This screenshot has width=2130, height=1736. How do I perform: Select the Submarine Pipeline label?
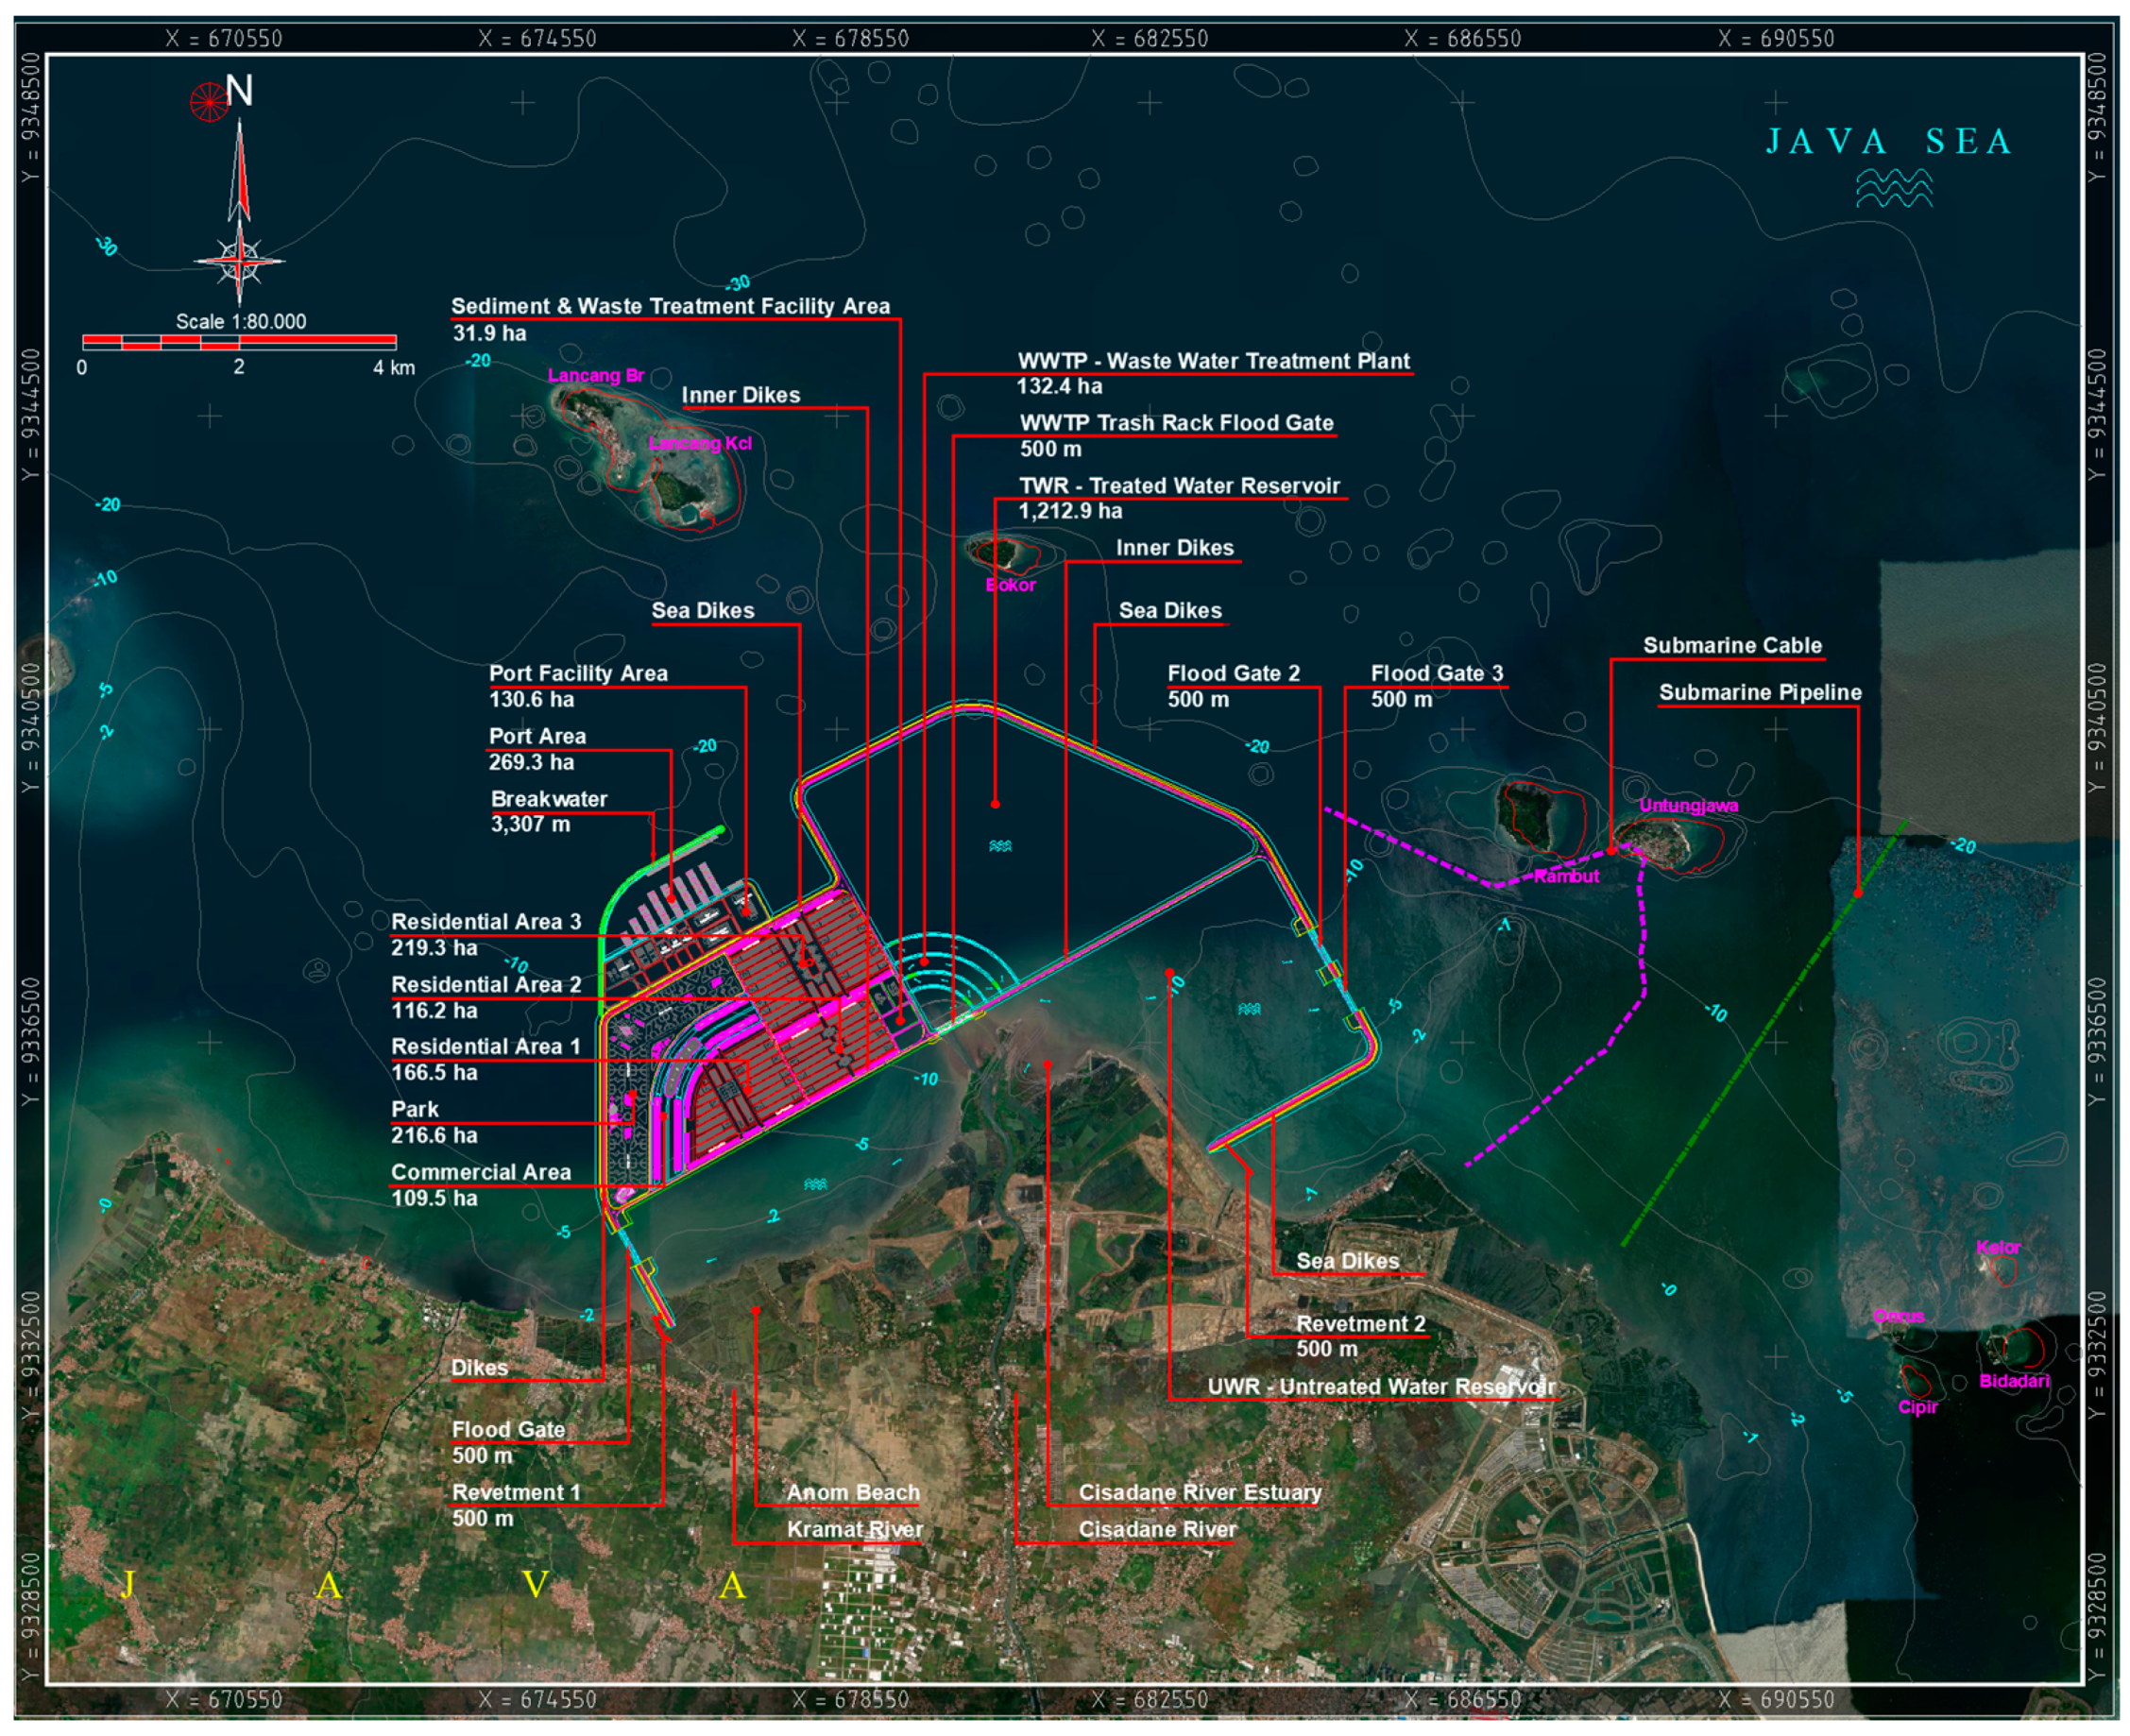[1759, 692]
